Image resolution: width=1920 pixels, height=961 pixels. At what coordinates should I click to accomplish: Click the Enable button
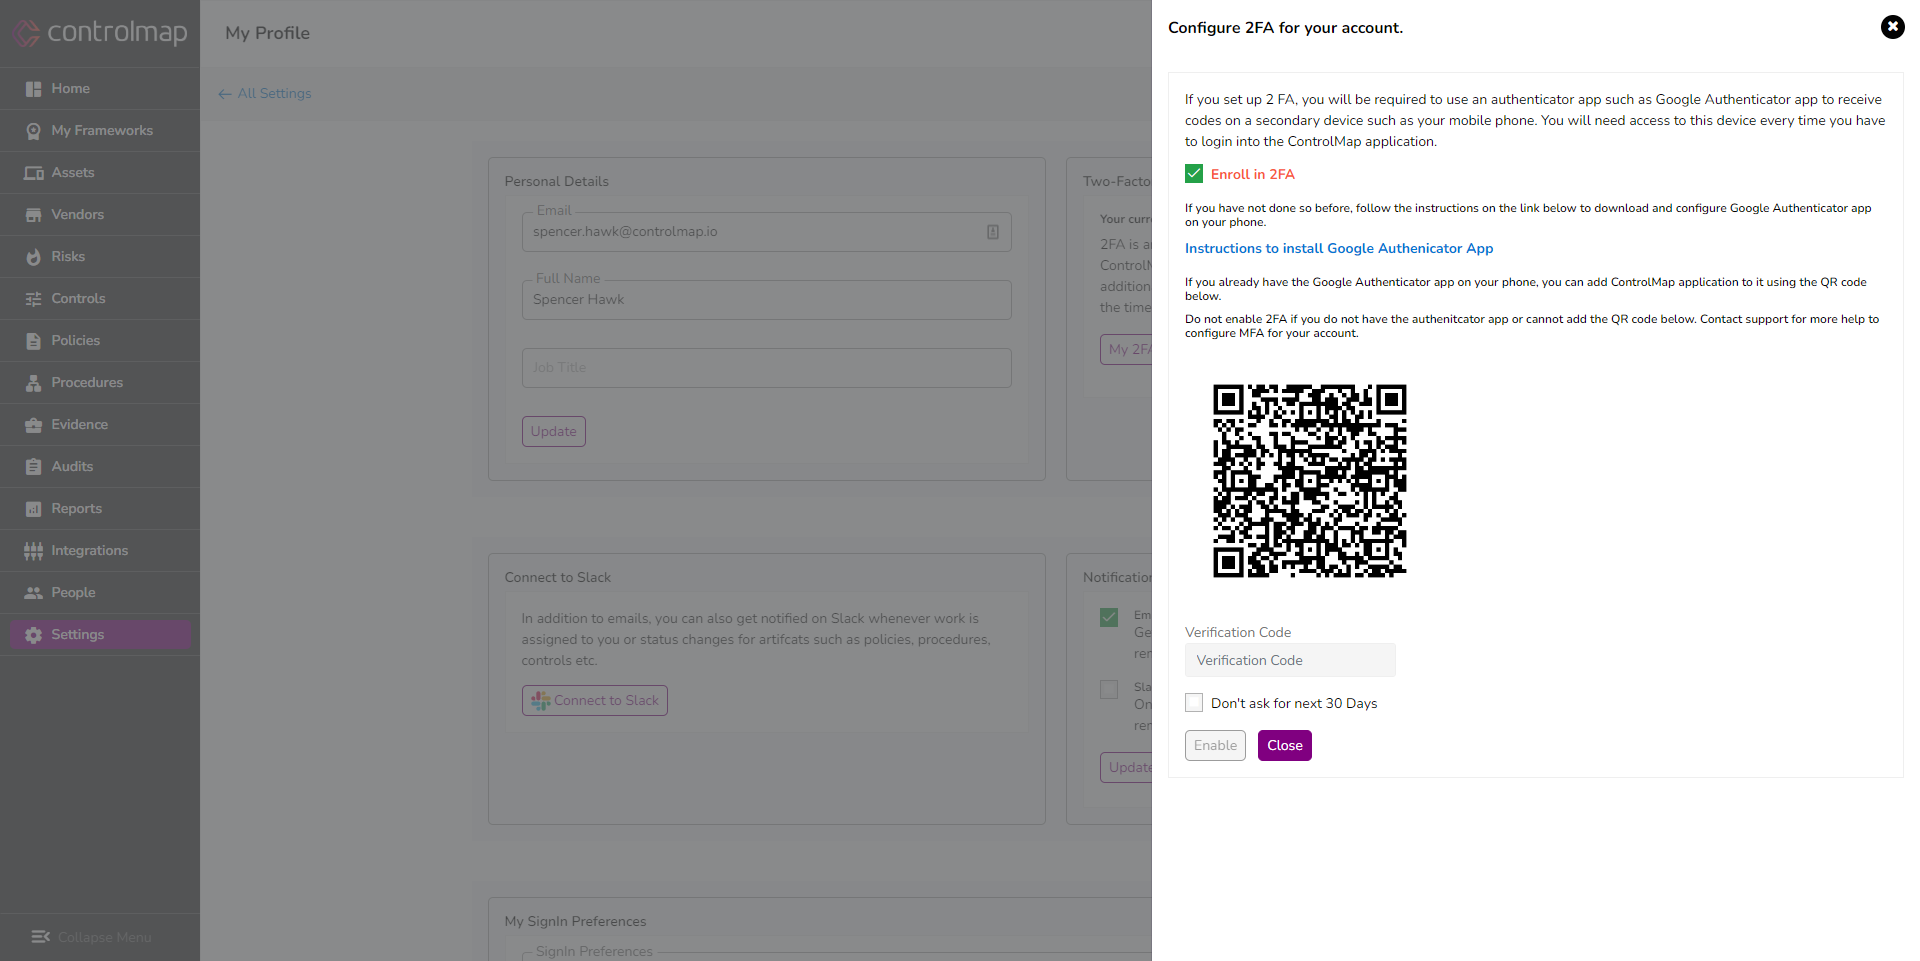click(x=1215, y=746)
